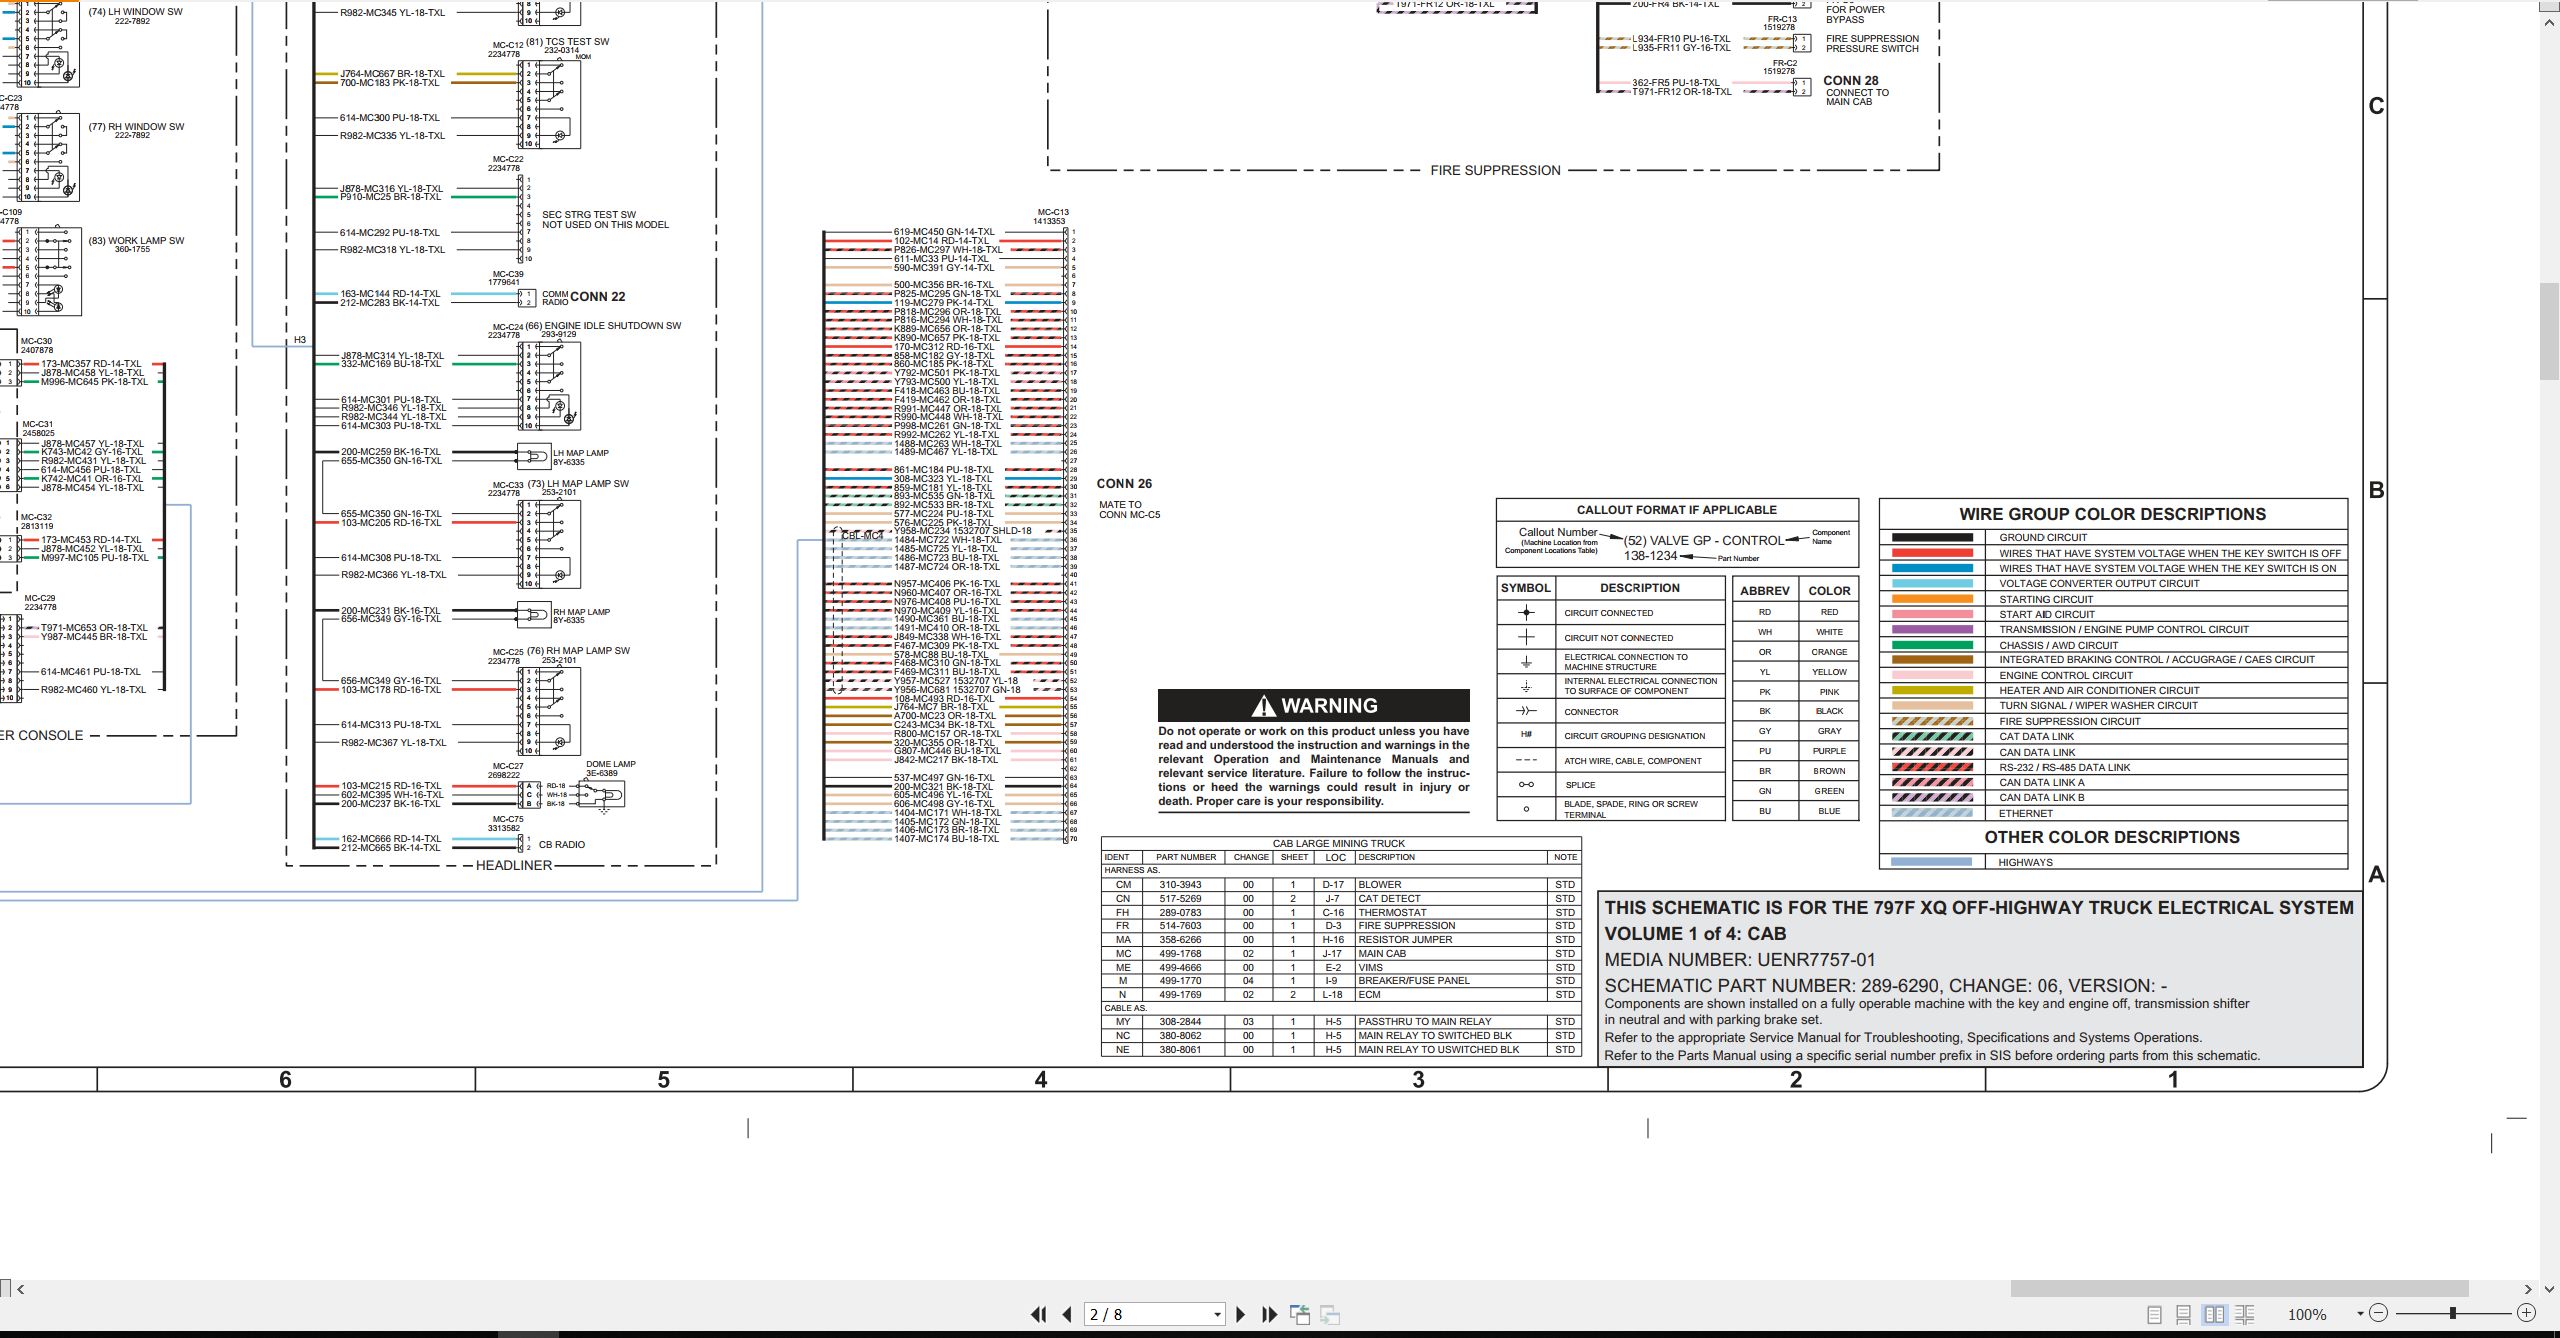Click the ECM row in harness table
2560x1338 pixels.
tap(1340, 995)
